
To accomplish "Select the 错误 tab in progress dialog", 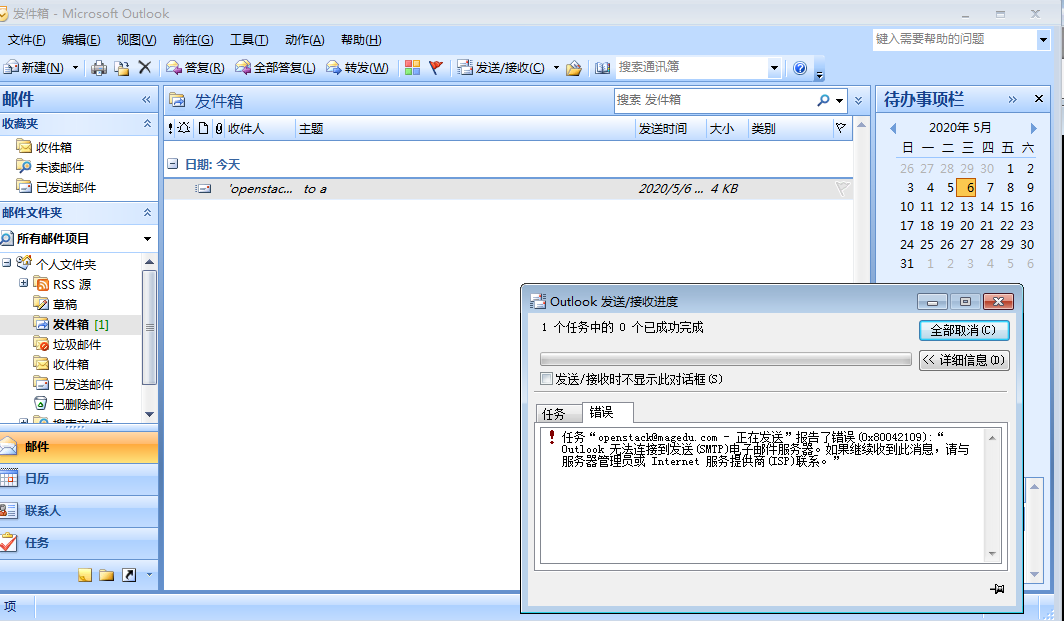I will pyautogui.click(x=608, y=412).
